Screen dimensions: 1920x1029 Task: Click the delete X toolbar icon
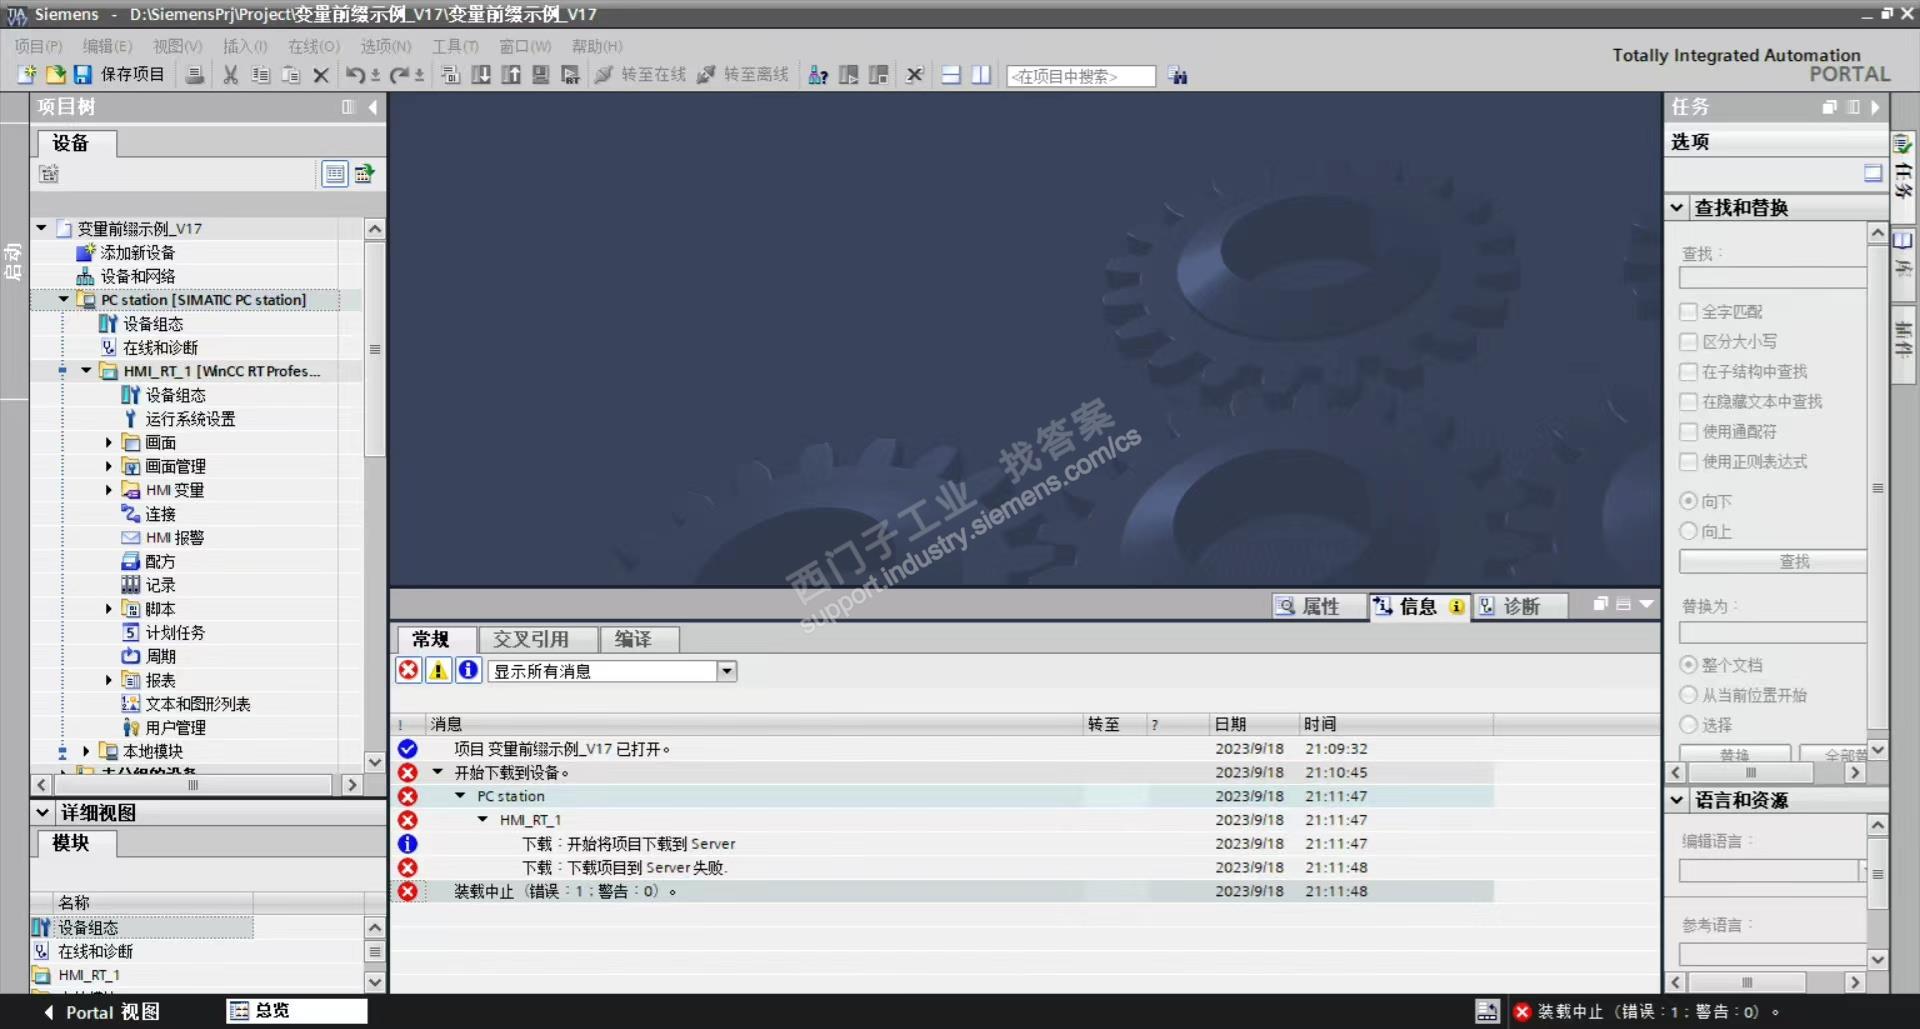[321, 75]
